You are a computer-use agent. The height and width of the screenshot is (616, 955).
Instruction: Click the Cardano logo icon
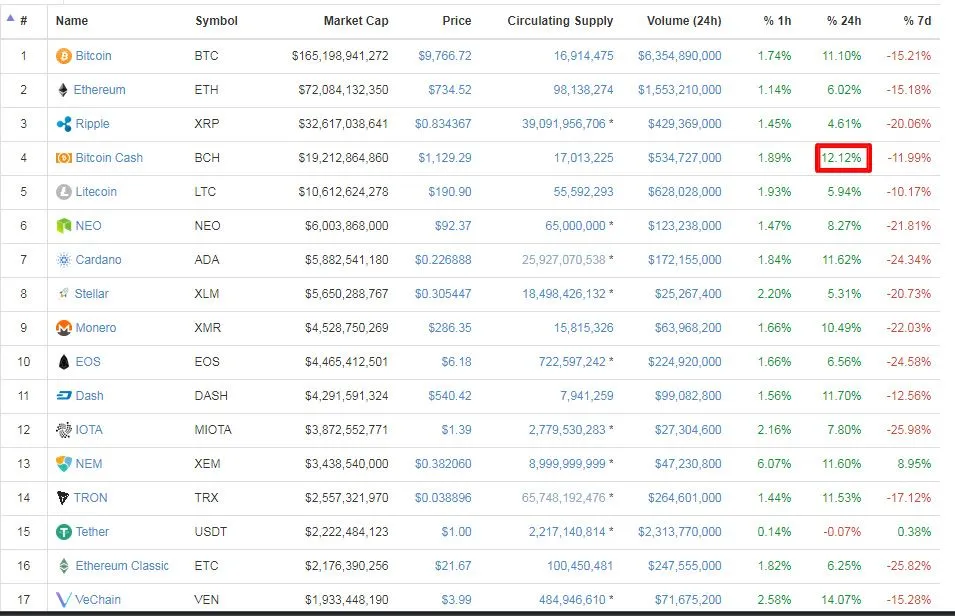63,260
